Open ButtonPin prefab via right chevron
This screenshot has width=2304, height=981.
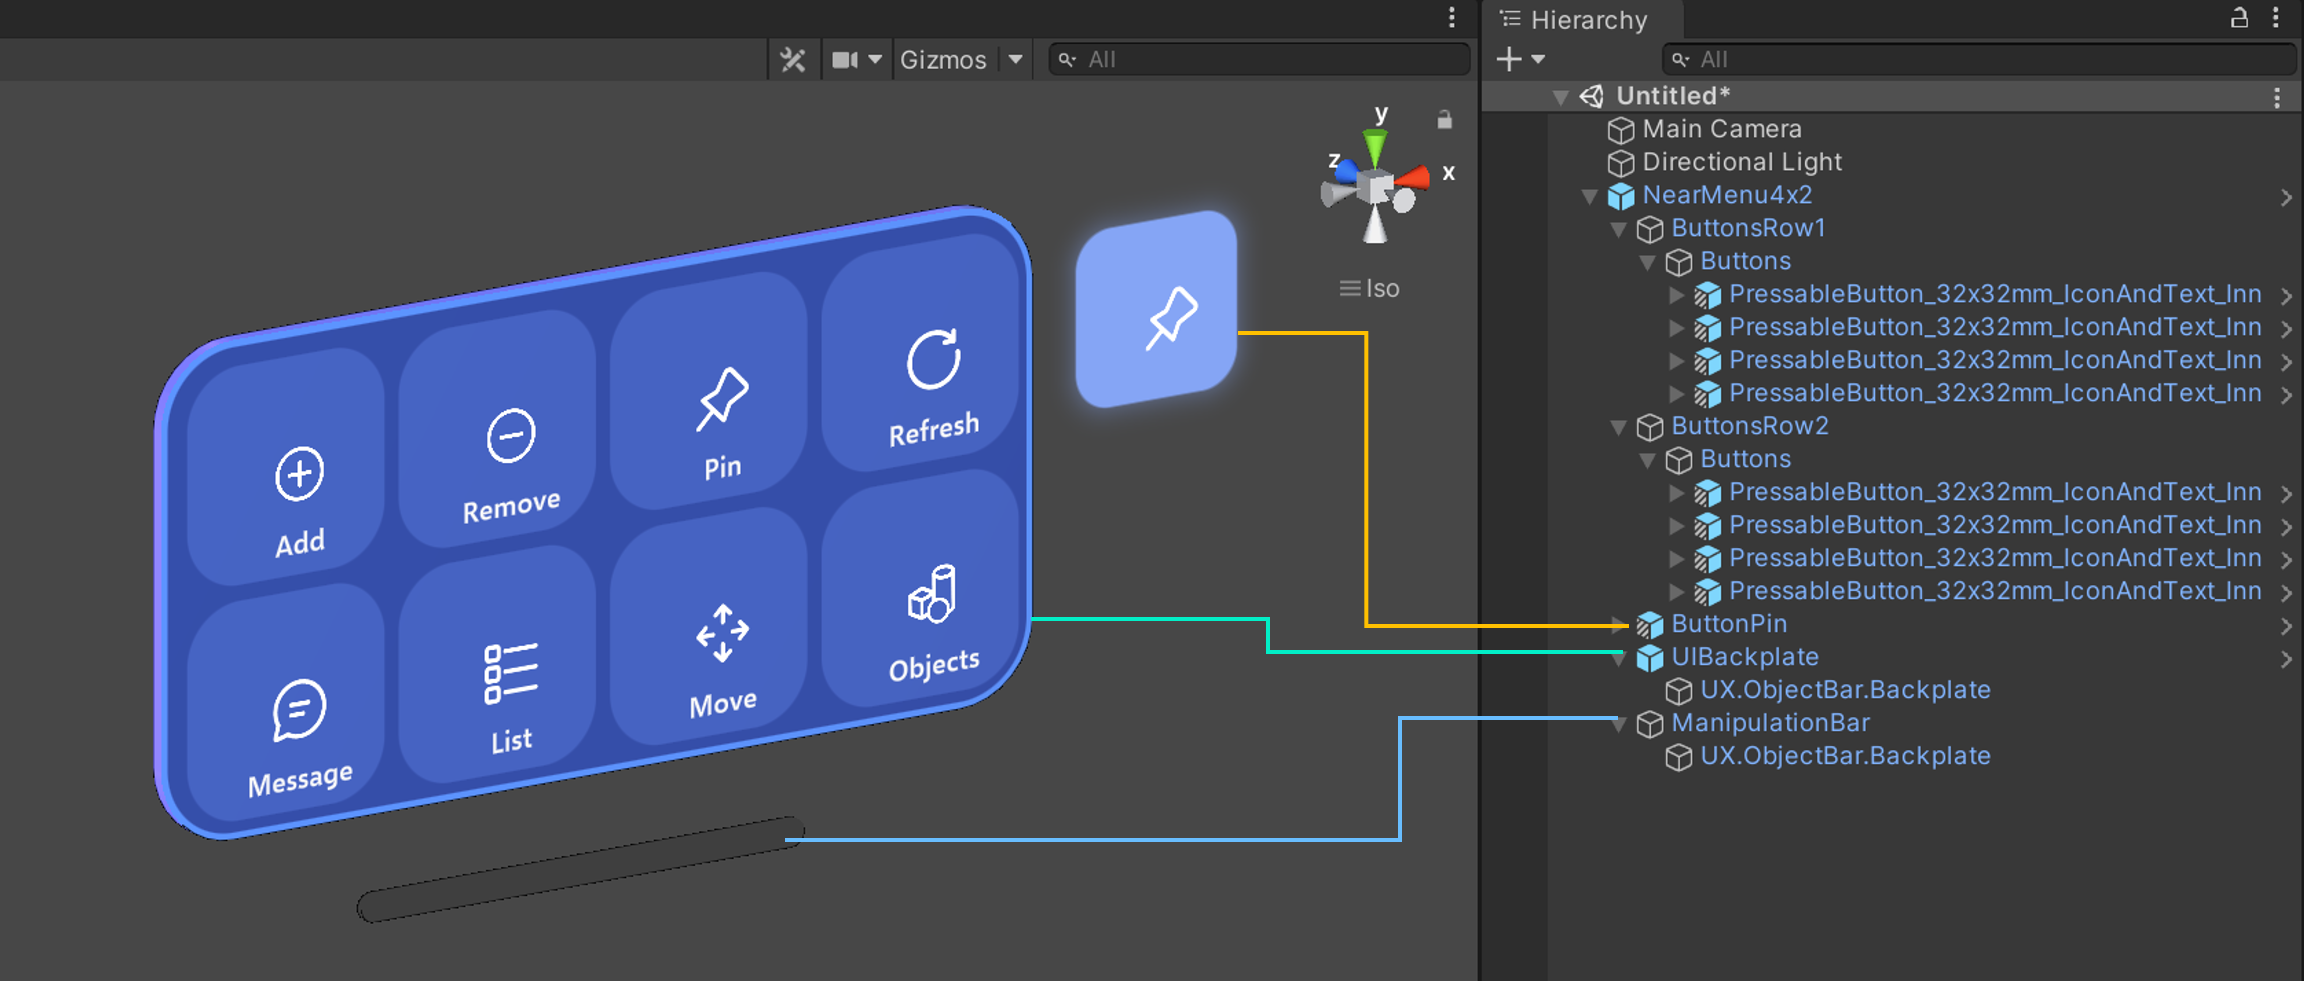click(2286, 626)
